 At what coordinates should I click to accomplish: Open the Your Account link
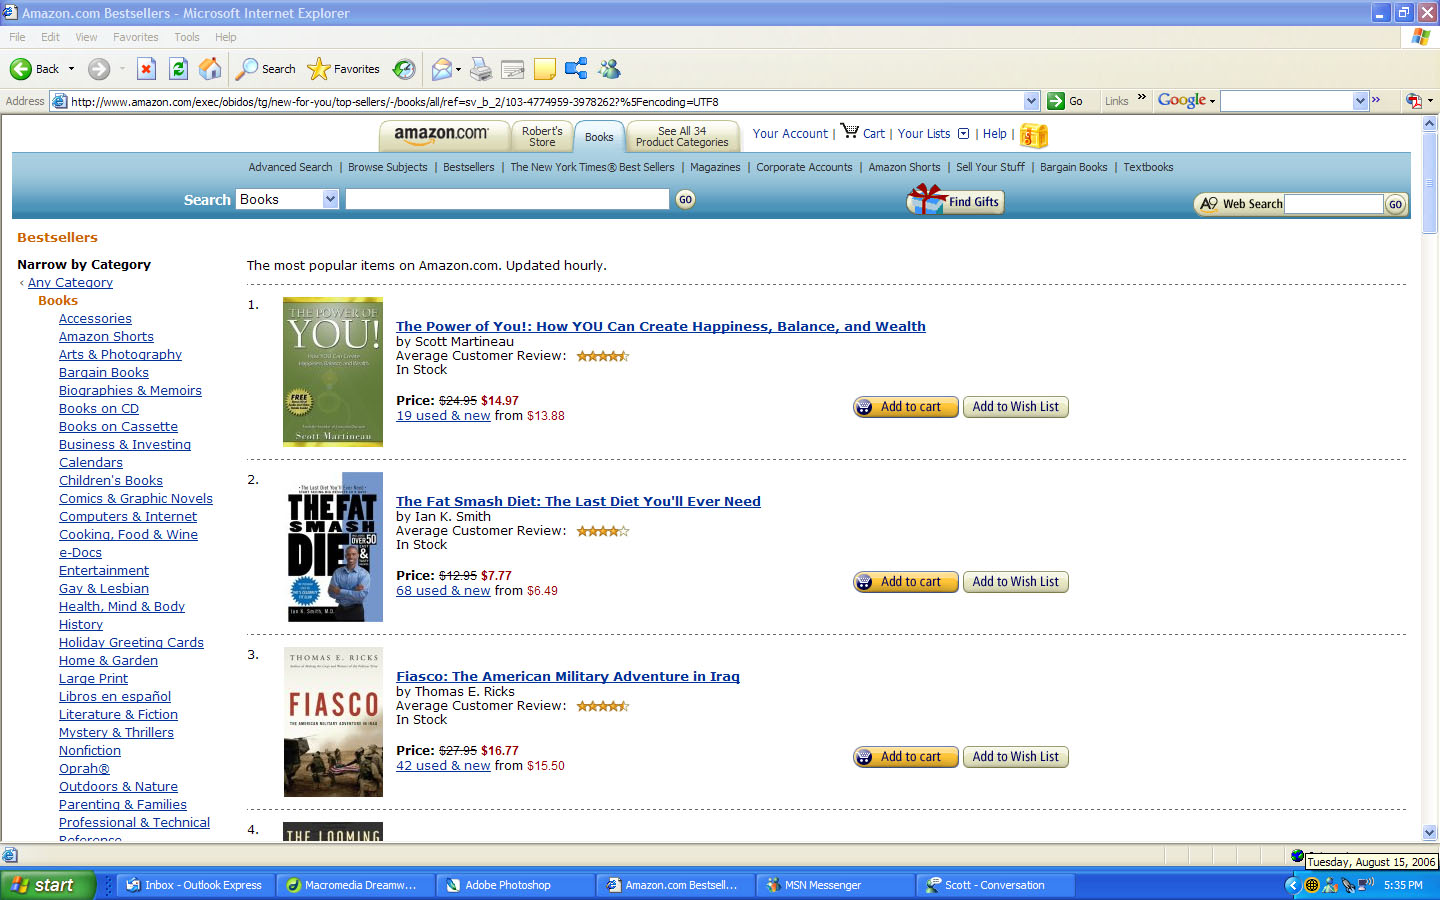pos(790,134)
